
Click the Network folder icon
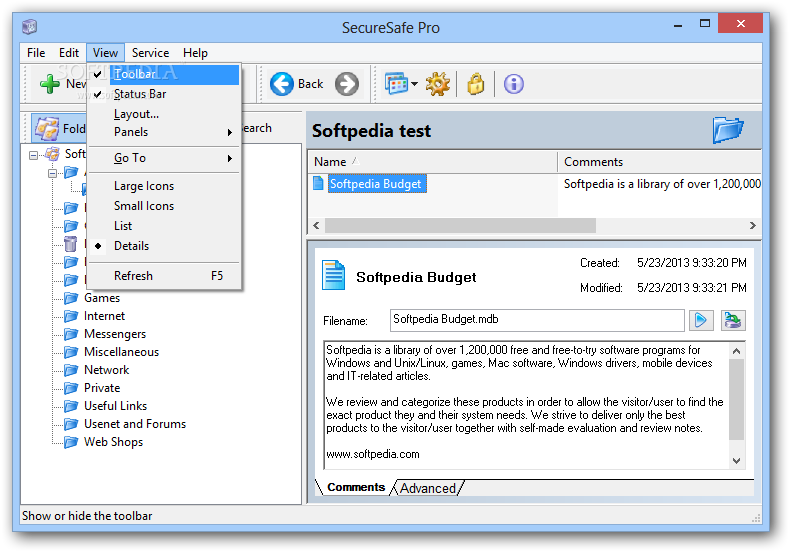pos(71,370)
